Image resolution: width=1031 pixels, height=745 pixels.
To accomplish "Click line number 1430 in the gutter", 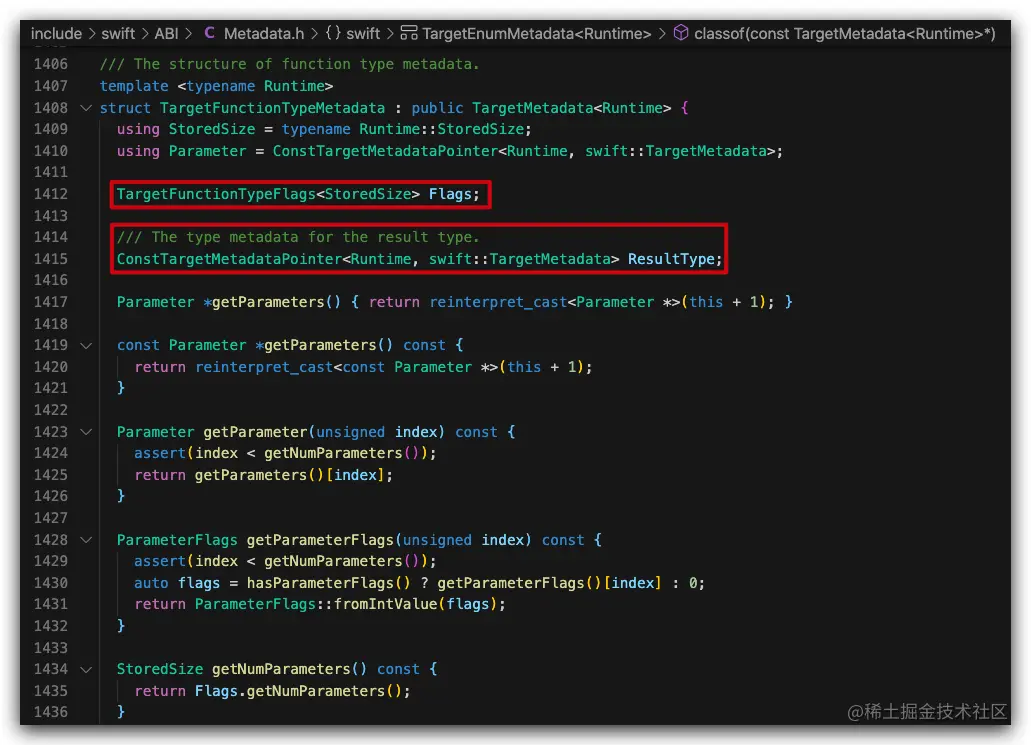I will point(51,583).
